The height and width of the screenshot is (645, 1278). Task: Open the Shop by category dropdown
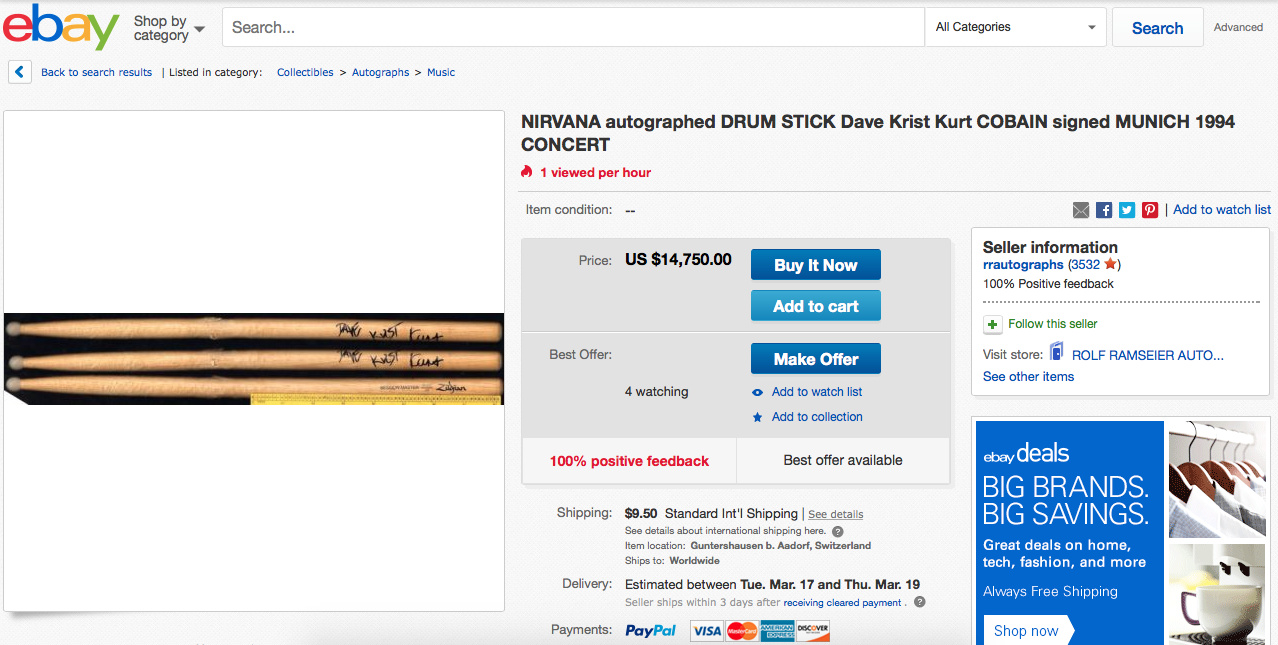click(169, 28)
